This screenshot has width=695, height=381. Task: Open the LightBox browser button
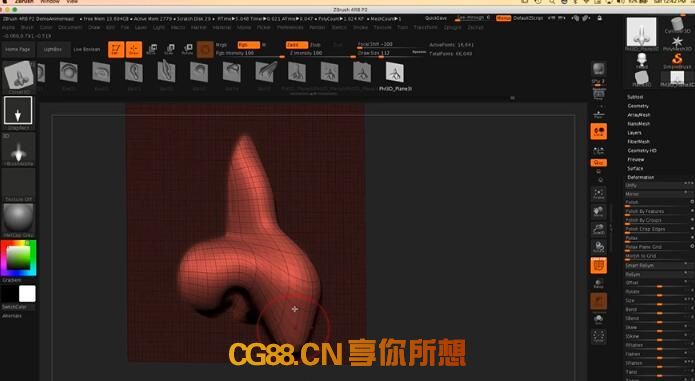point(53,49)
